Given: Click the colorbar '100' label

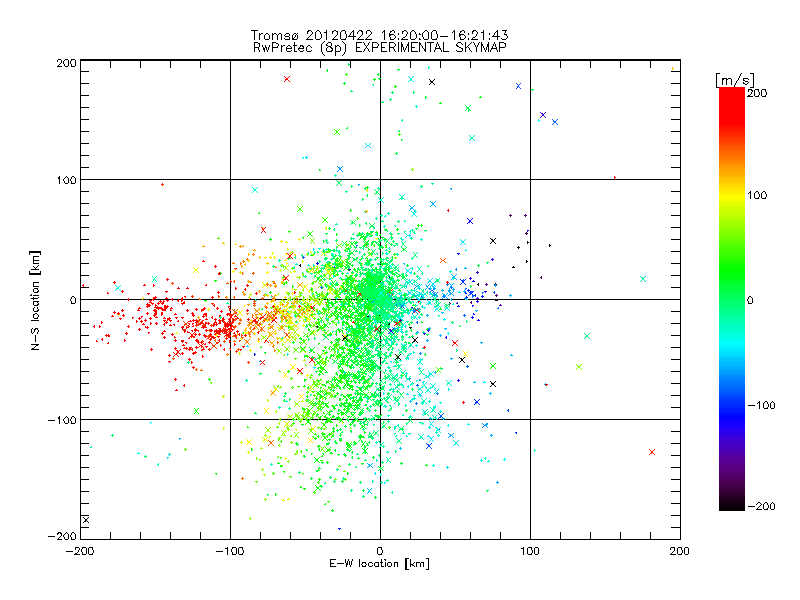Looking at the screenshot, I should pos(757,195).
